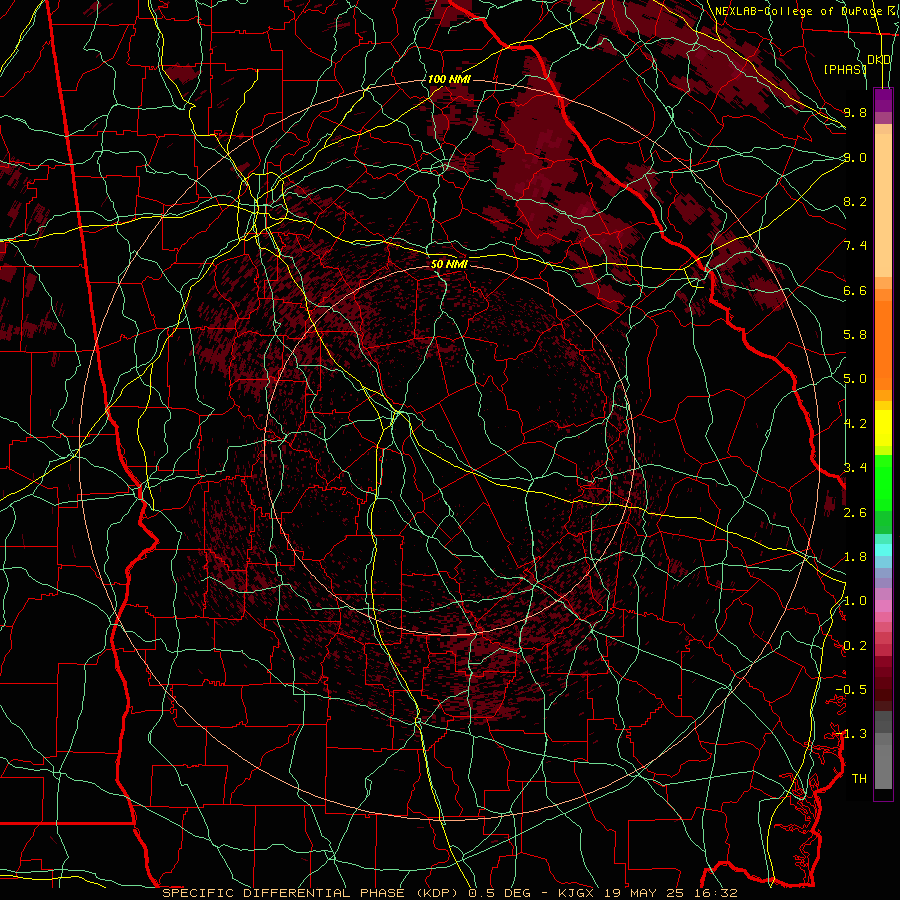Select the -1.3 scale label
Image resolution: width=900 pixels, height=900 pixels.
pyautogui.click(x=851, y=734)
